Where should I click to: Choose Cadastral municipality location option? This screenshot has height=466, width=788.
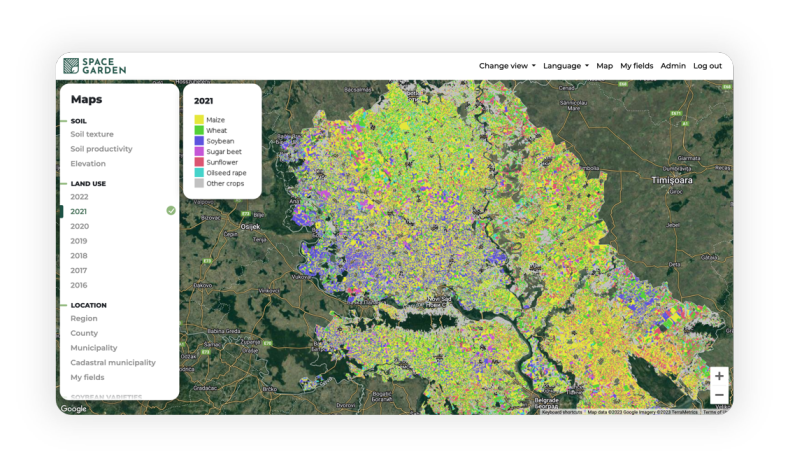tap(113, 362)
